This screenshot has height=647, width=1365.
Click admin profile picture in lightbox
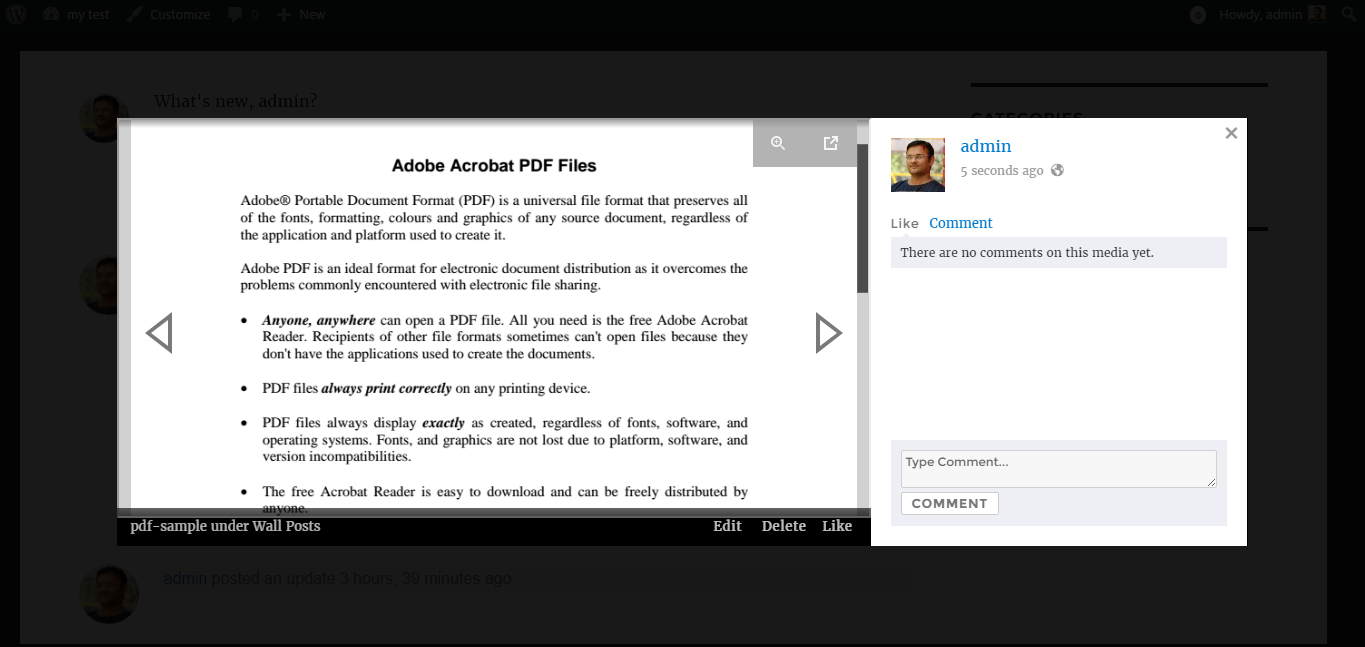coord(917,165)
